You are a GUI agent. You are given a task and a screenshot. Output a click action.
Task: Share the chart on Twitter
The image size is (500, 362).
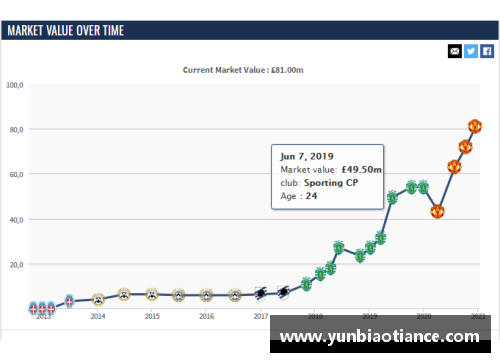(471, 51)
